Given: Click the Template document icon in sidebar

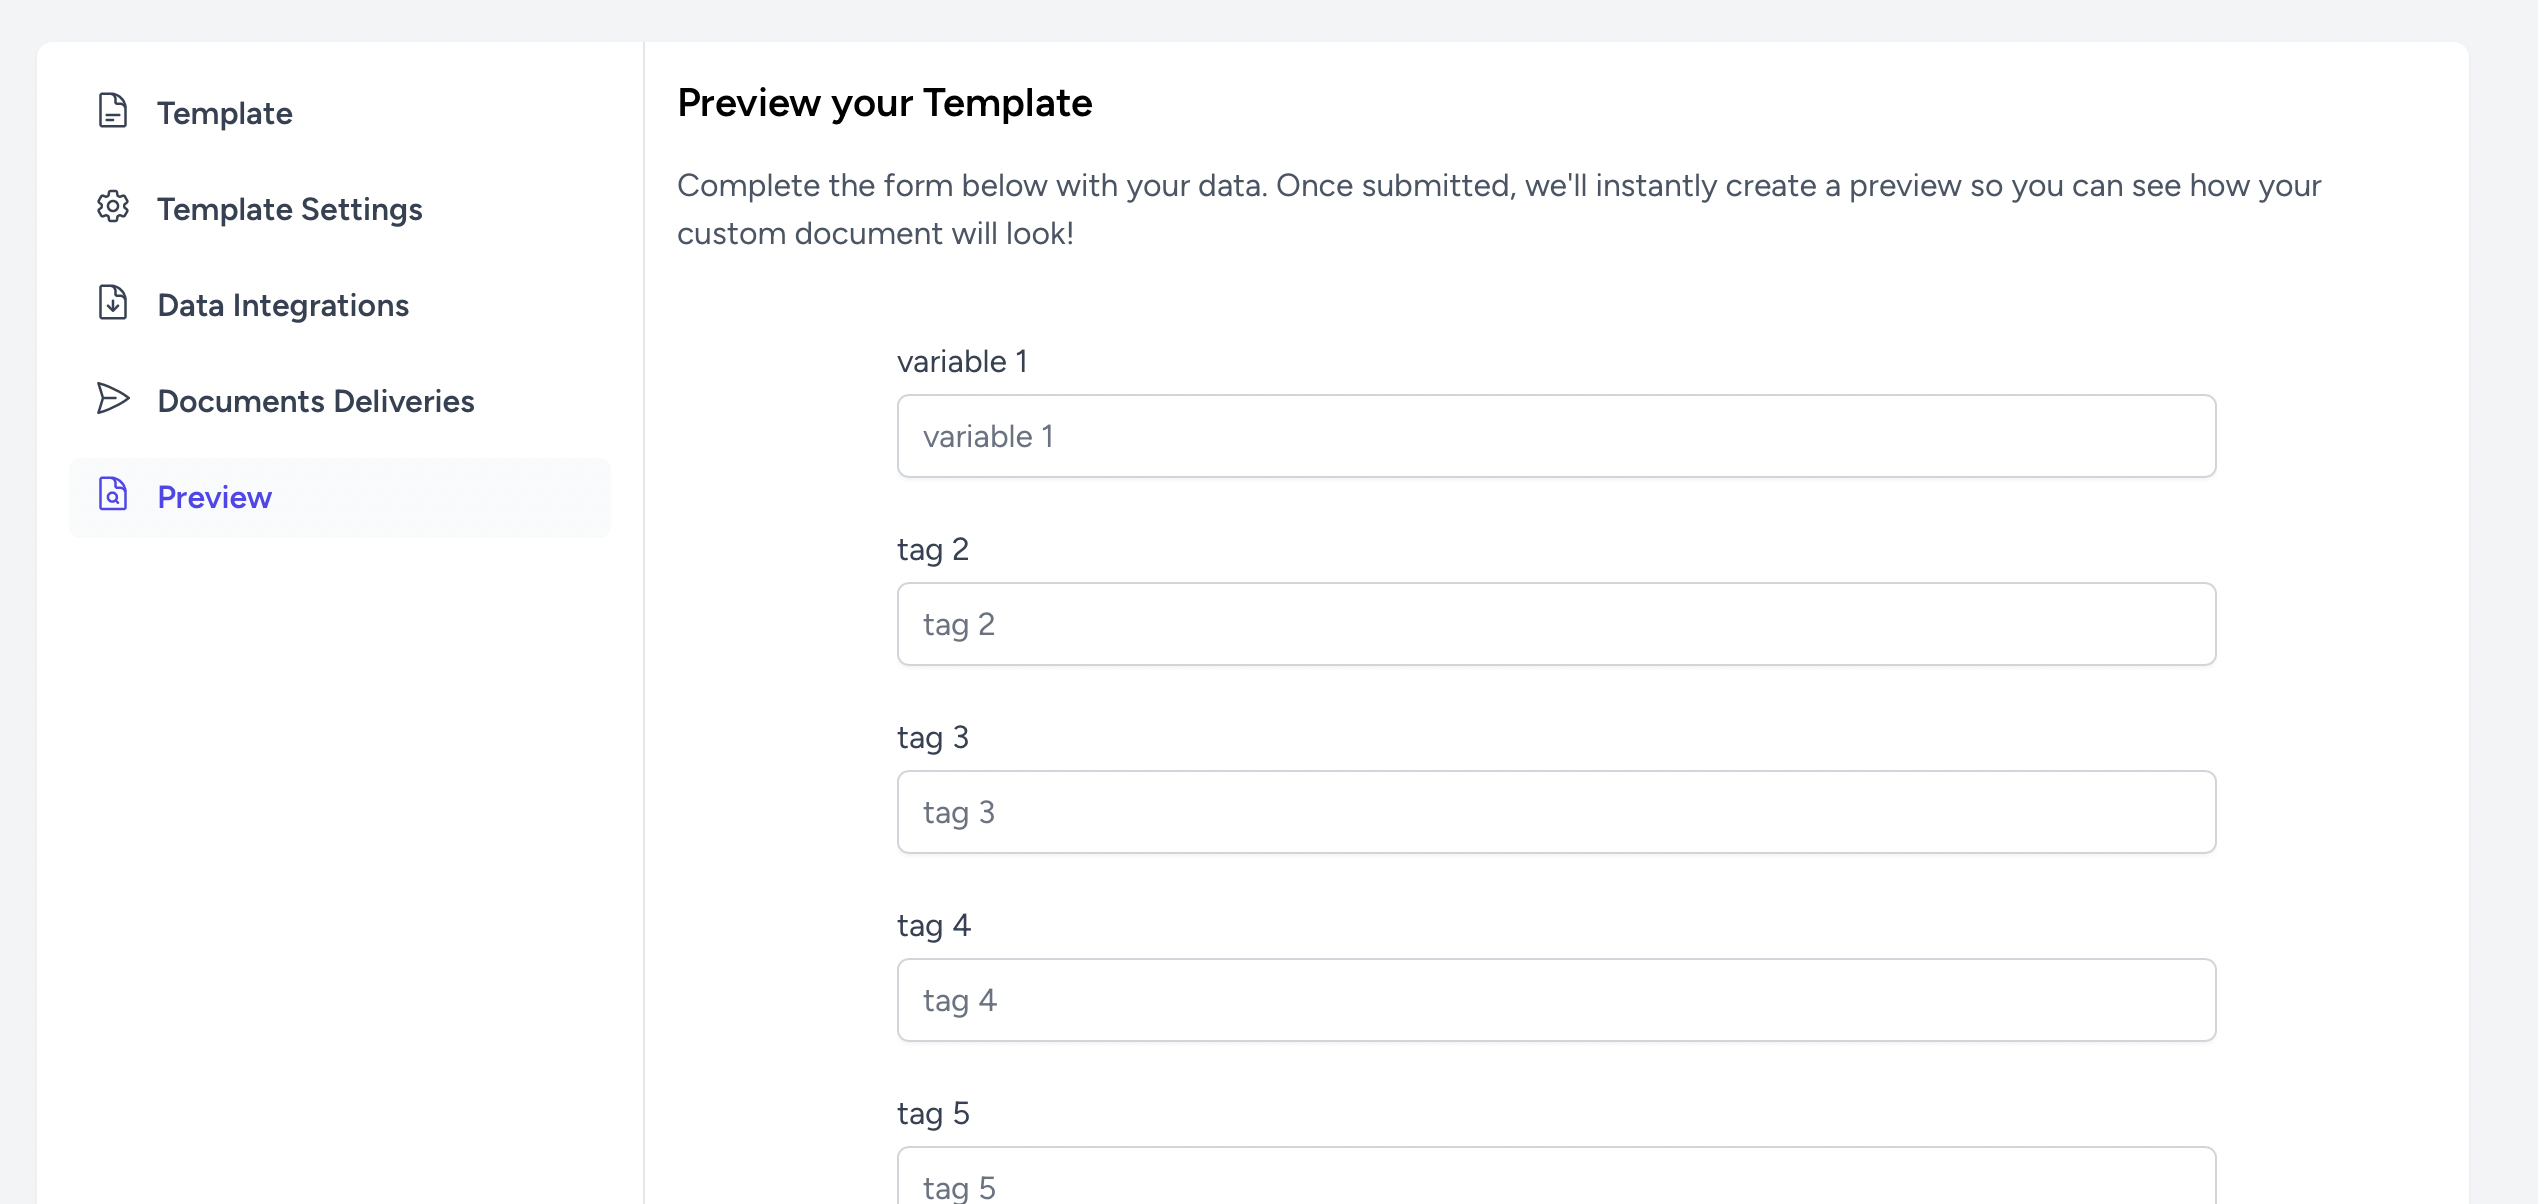Looking at the screenshot, I should click(113, 111).
